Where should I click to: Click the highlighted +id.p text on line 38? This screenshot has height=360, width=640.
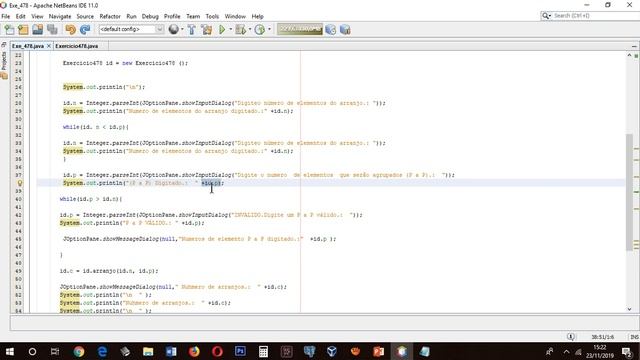pyautogui.click(x=211, y=183)
